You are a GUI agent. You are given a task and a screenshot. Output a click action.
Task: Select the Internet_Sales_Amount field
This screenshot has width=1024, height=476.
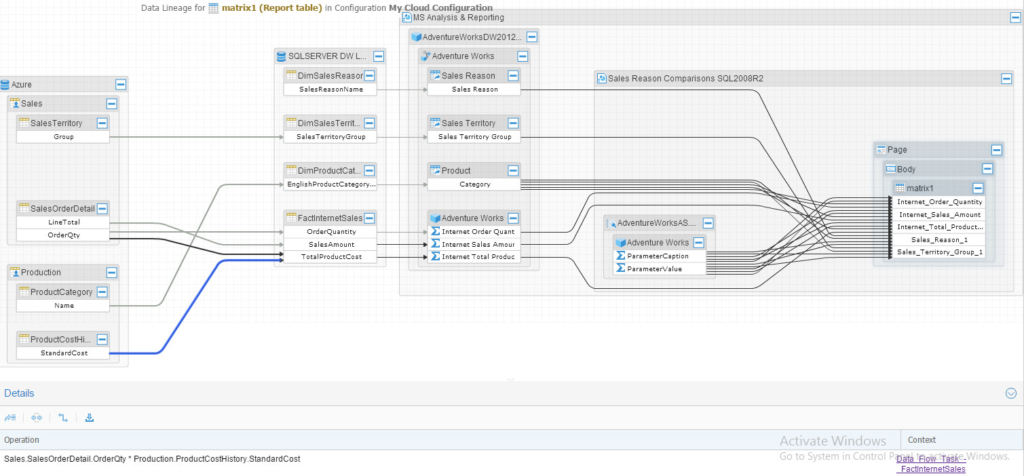coord(939,214)
